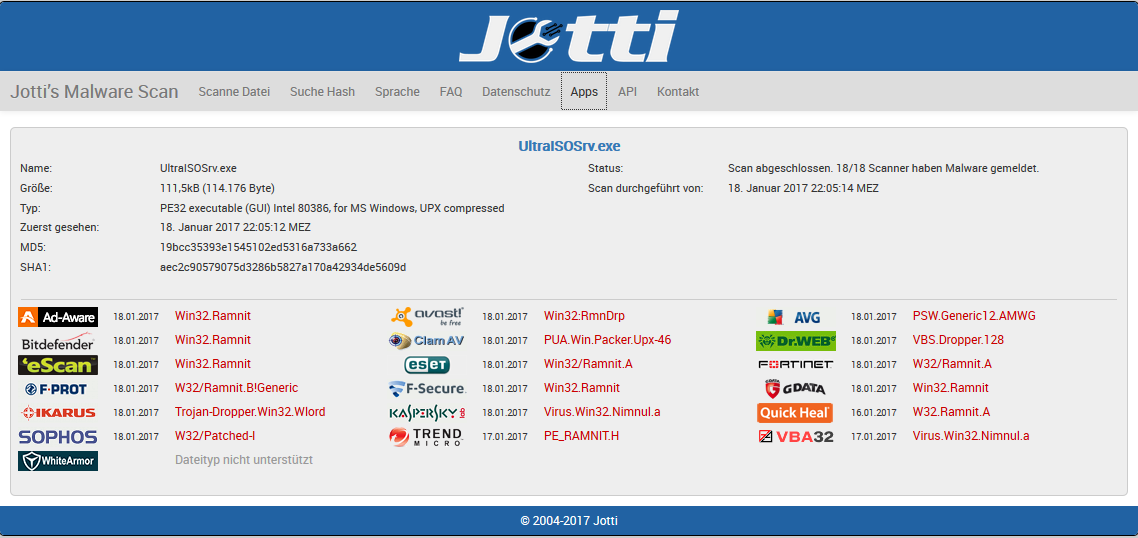
Task: Click the ESET scanner logo
Action: pyautogui.click(x=427, y=364)
